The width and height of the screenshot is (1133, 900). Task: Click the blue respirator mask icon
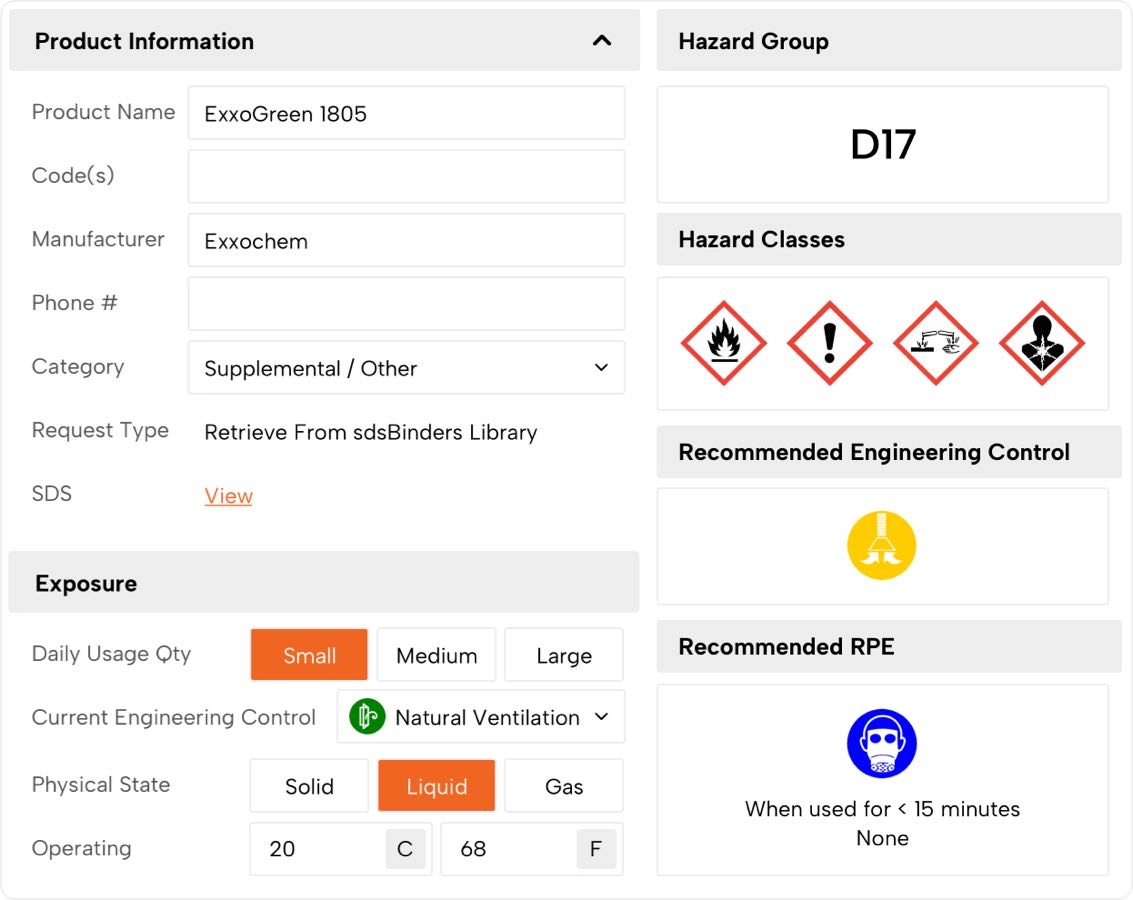(882, 743)
